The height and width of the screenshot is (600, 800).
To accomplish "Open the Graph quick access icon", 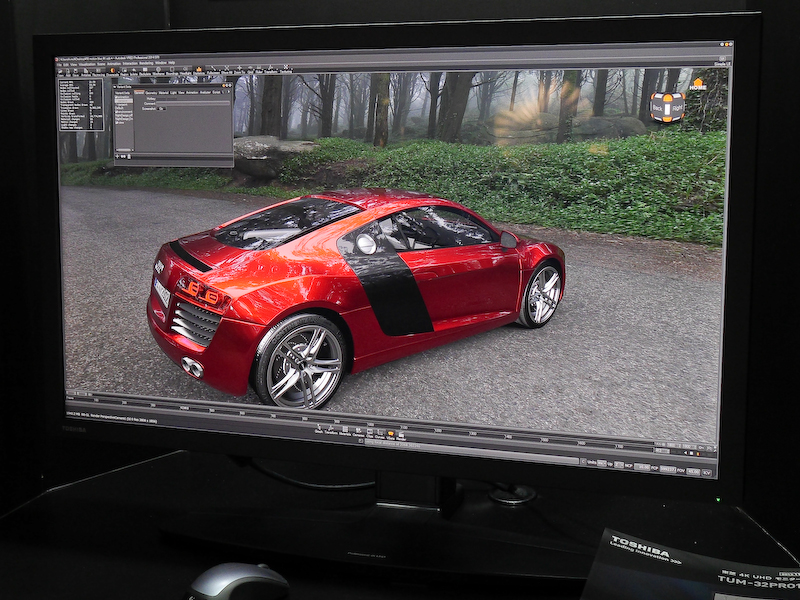I will point(319,429).
